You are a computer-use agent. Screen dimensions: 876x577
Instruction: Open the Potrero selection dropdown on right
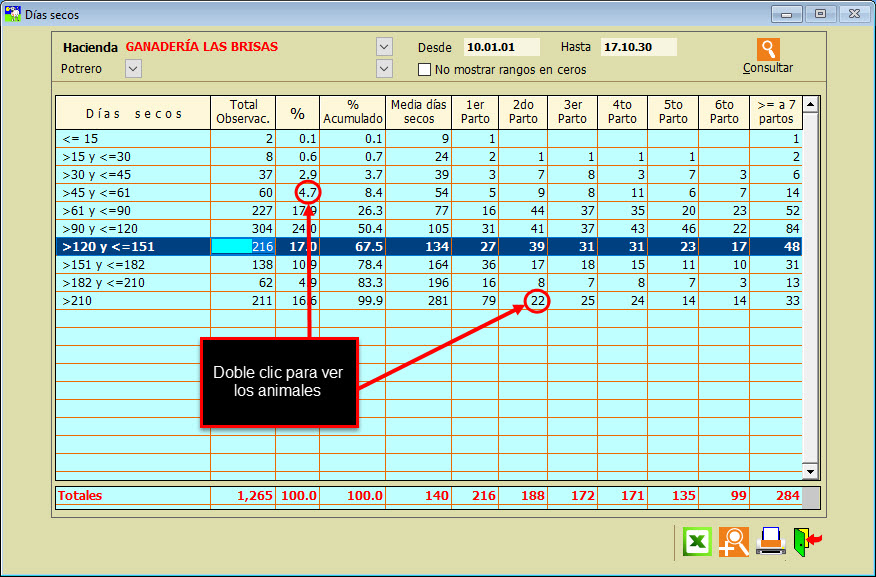pos(384,68)
